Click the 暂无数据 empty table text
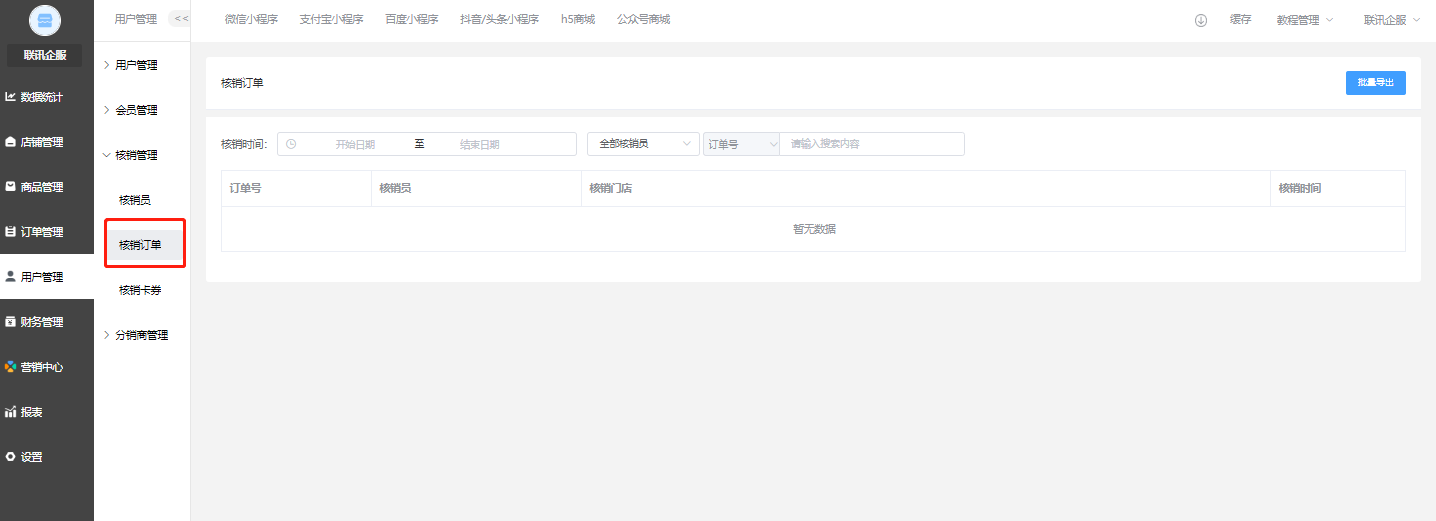The image size is (1436, 521). click(814, 229)
